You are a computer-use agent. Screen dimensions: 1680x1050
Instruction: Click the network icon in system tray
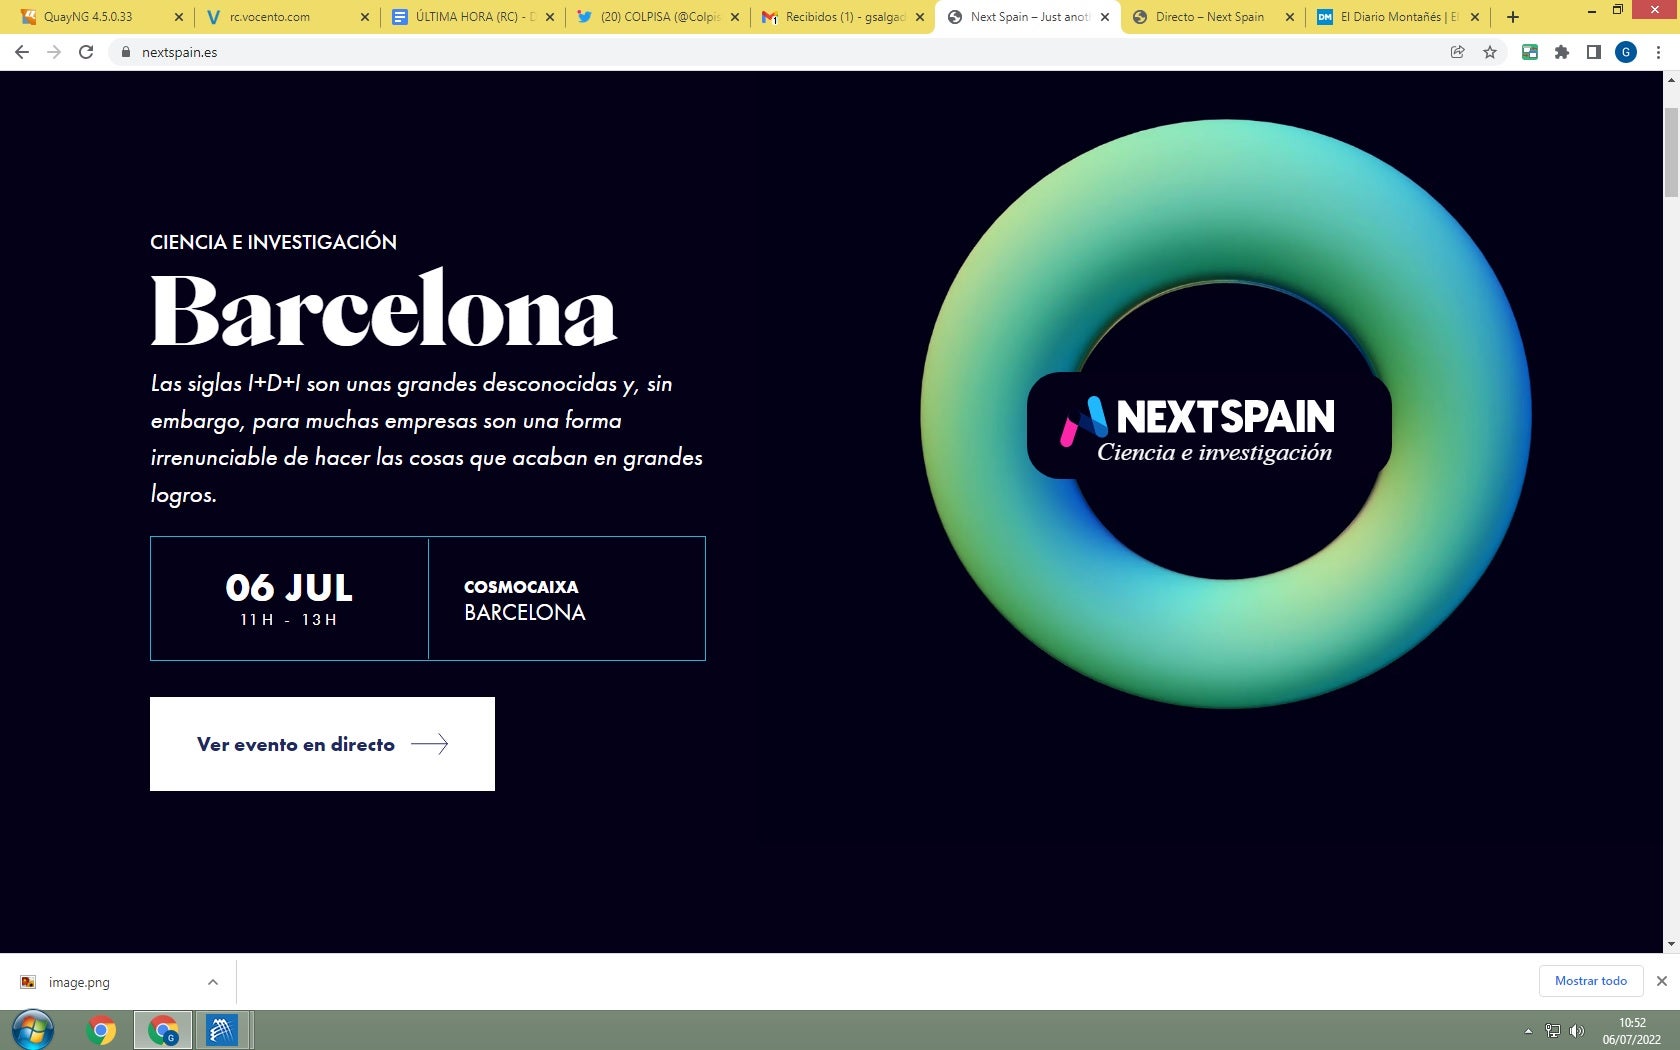pos(1553,1031)
